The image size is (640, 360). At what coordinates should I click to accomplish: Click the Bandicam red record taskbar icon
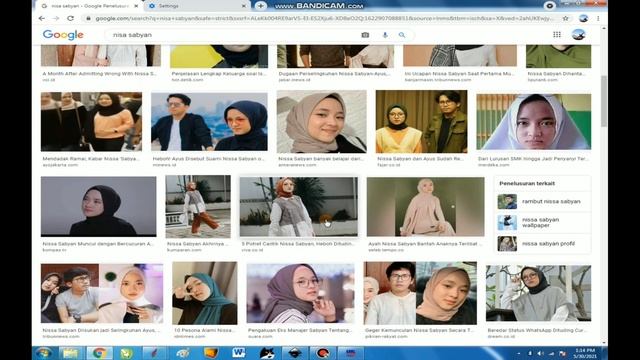322,353
